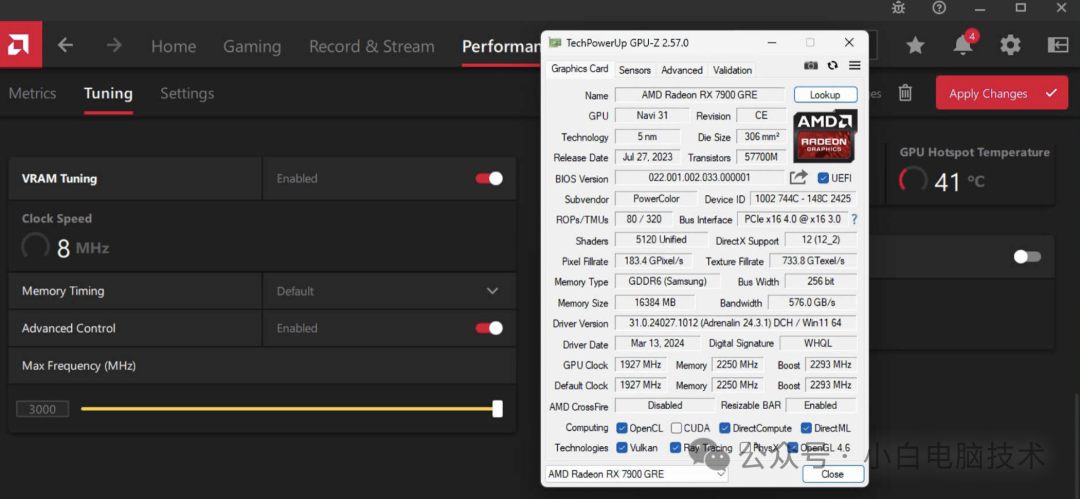
Task: Click the AMD logo in Adrenalin
Action: [x=21, y=45]
